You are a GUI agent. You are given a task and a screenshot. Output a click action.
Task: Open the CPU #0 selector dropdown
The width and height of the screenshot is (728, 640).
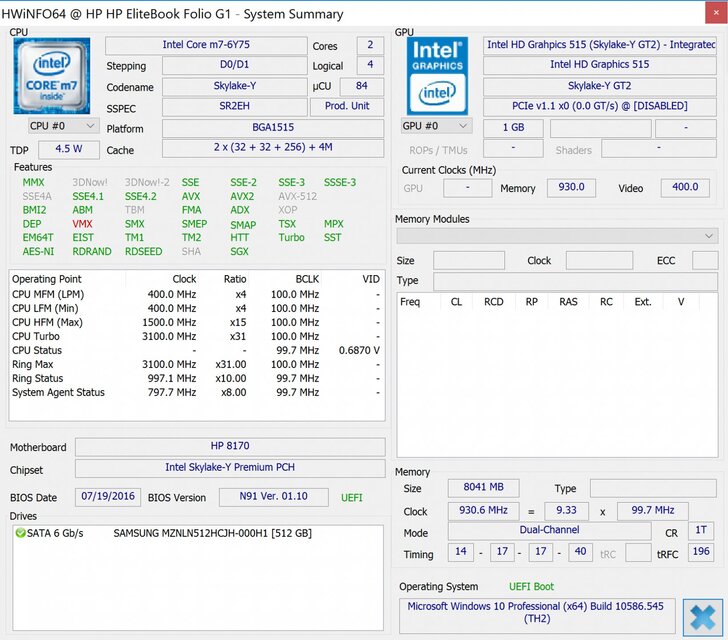tap(63, 126)
